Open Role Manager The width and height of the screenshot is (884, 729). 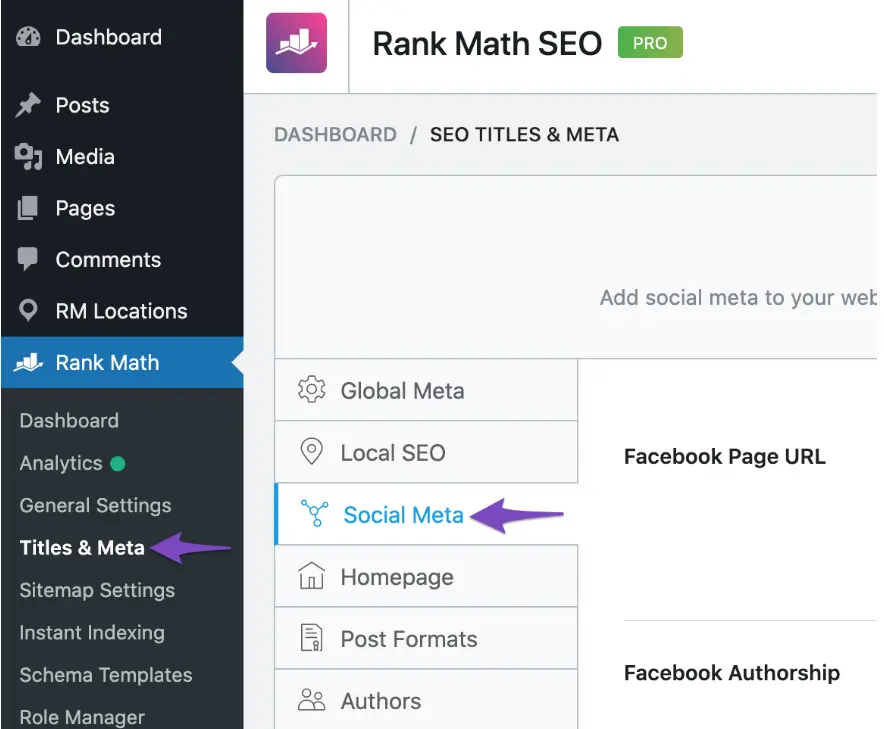point(82,717)
